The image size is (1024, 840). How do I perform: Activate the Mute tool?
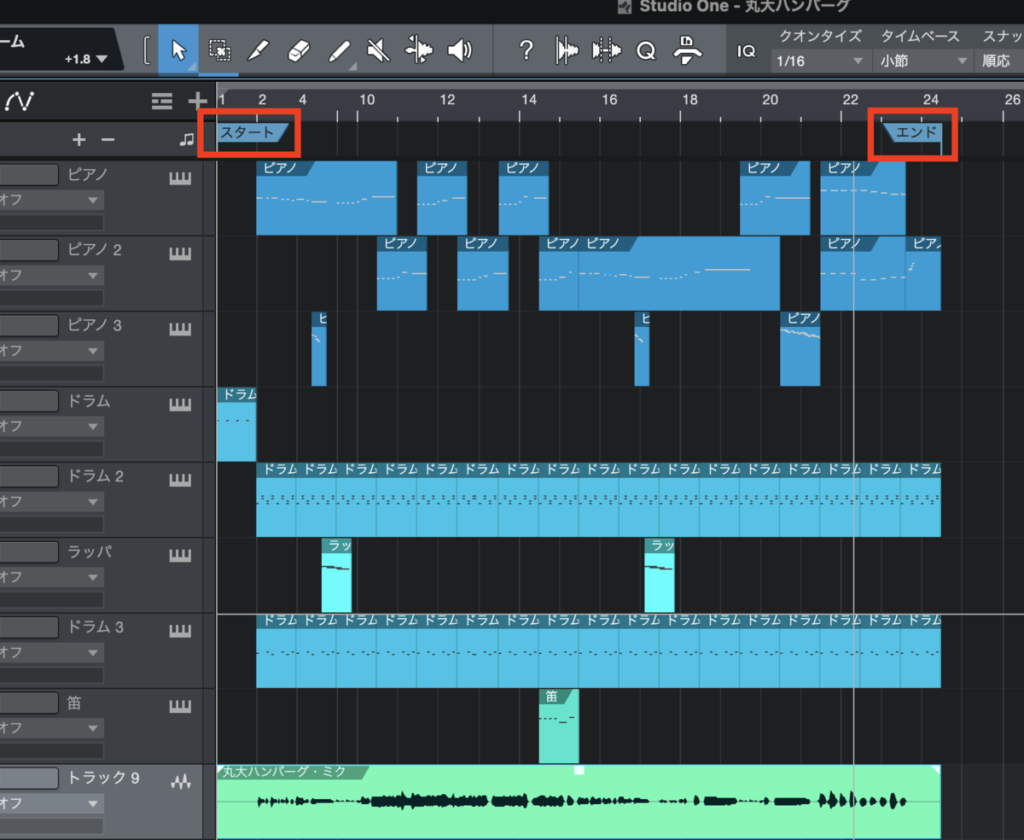pyautogui.click(x=378, y=49)
